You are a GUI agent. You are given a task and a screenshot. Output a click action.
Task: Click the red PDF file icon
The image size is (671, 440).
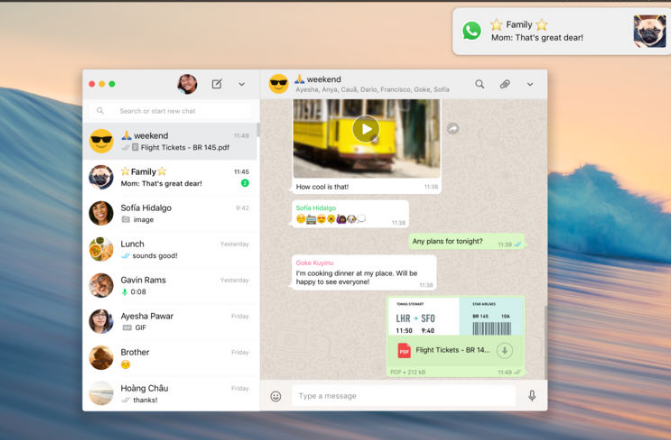[404, 351]
